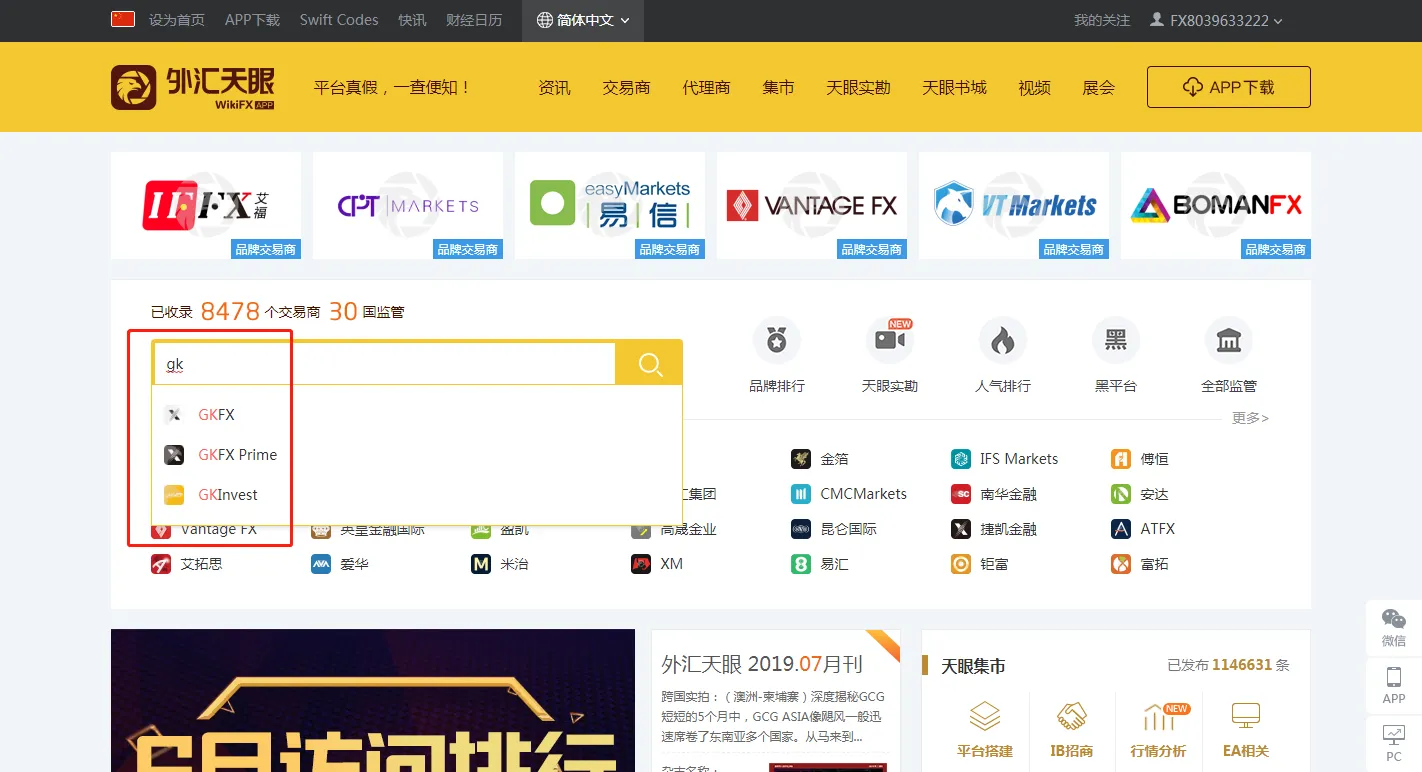Screen dimensions: 1422x772
Task: Click the XM broker logo
Action: click(x=641, y=564)
